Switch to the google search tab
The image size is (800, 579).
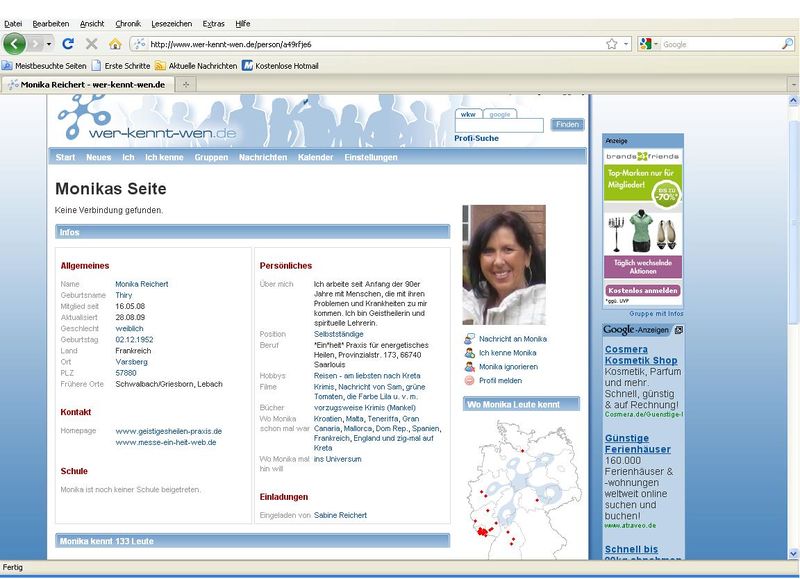500,114
